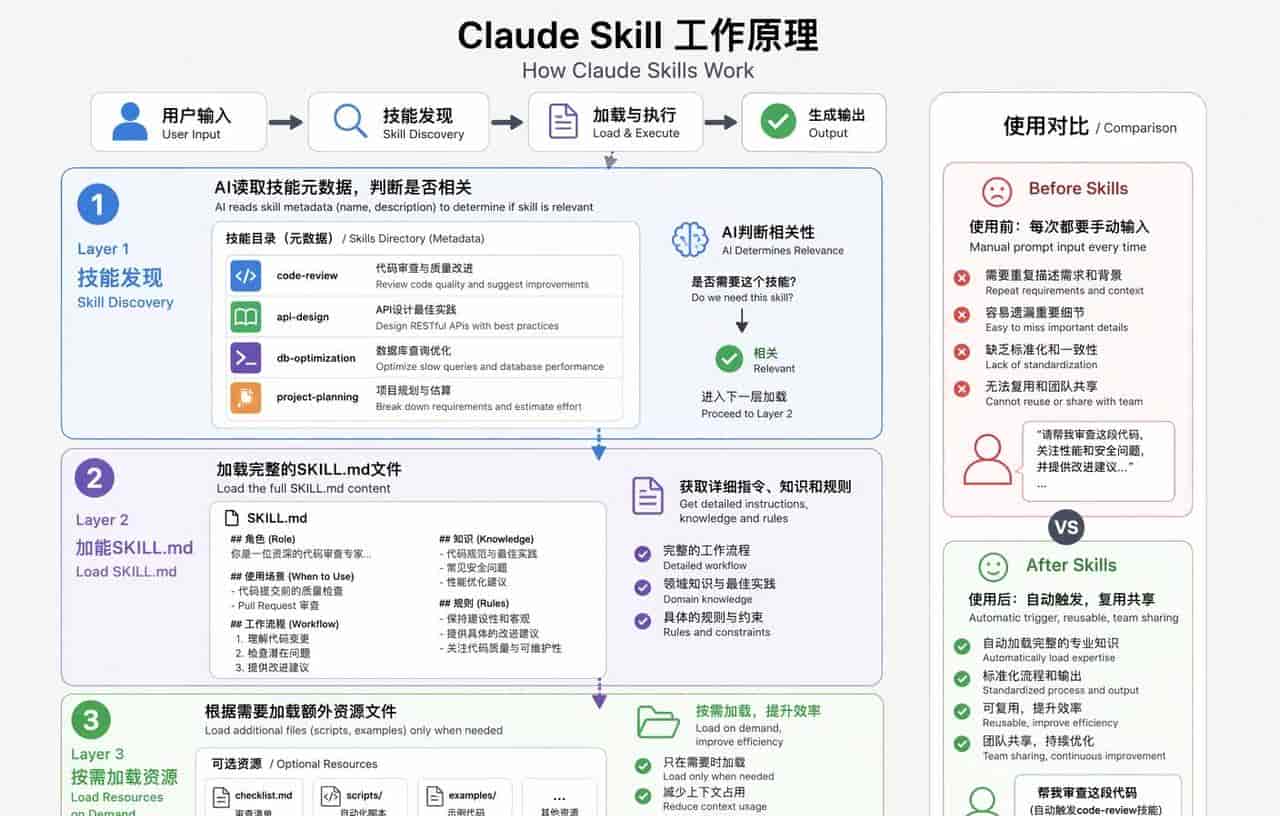Screen dimensions: 1280x816
Task: Click the green check beside Team sharing, continuous improvement
Action: [x=962, y=744]
